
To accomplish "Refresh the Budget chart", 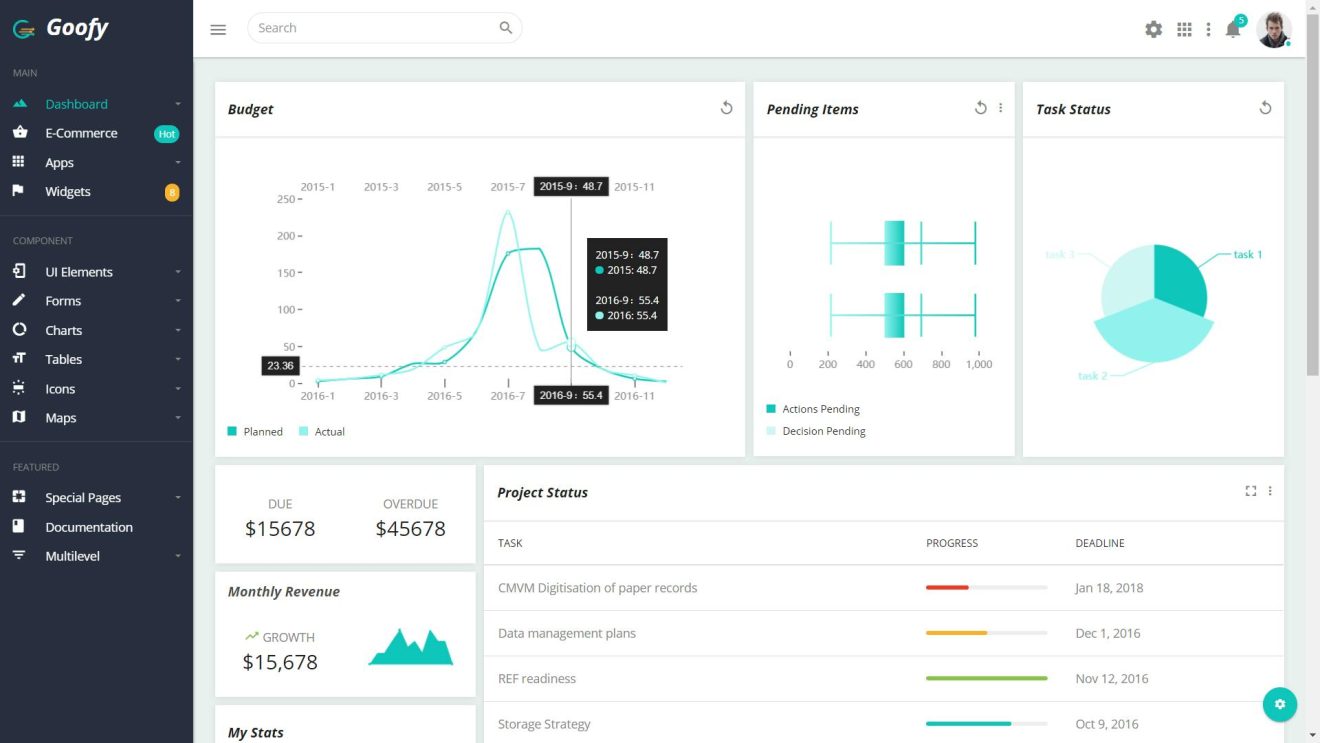I will [727, 107].
